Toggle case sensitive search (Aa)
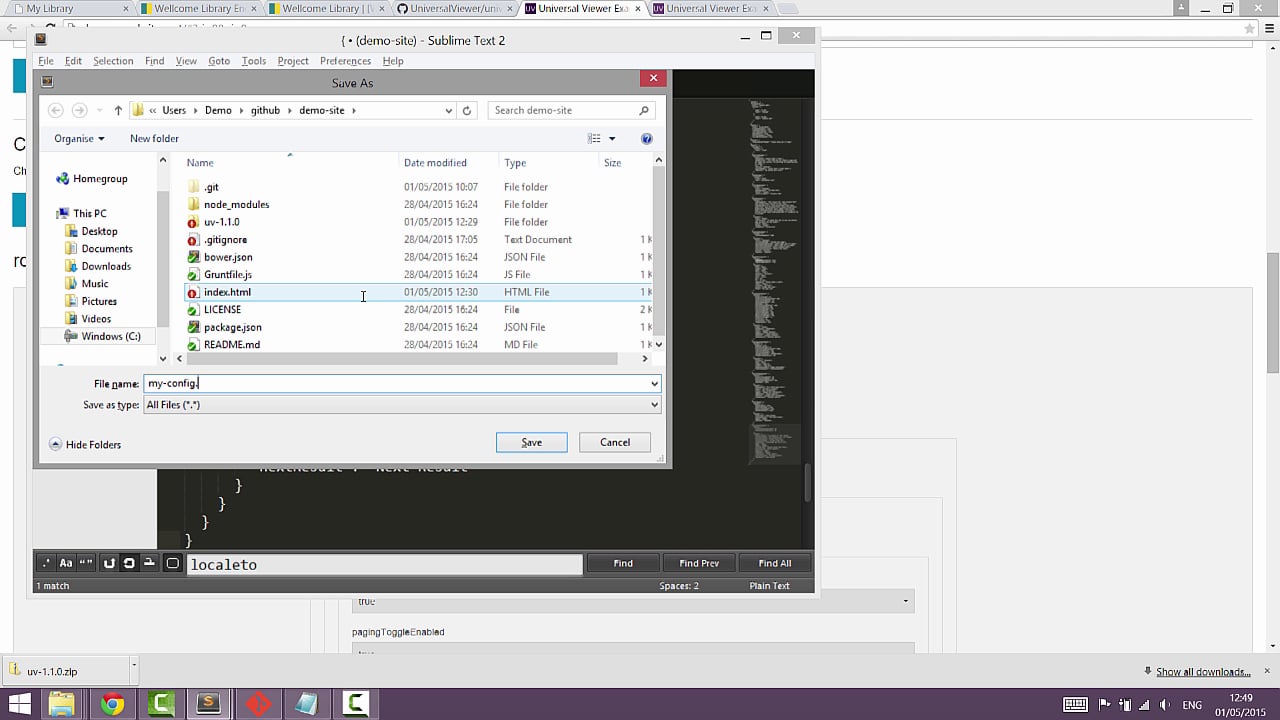 click(66, 563)
